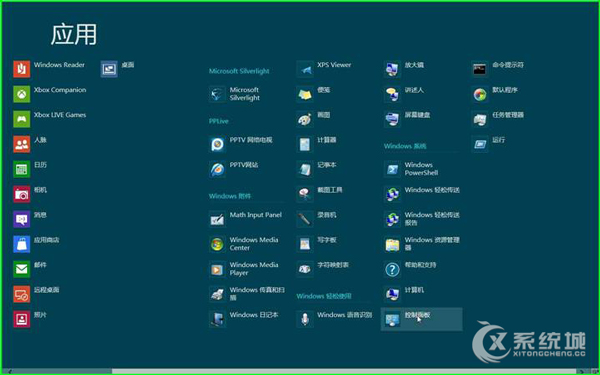Switch to the 桌面 desktop tile
Screen dimensions: 600x375
coord(117,69)
